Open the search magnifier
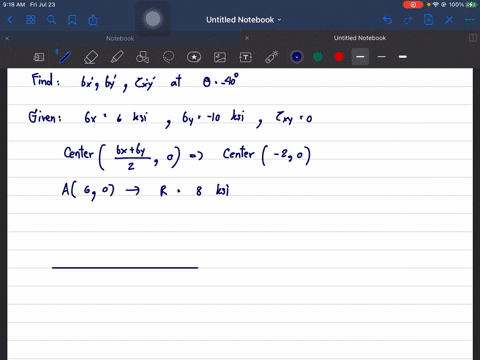This screenshot has height=360, width=480. point(51,20)
